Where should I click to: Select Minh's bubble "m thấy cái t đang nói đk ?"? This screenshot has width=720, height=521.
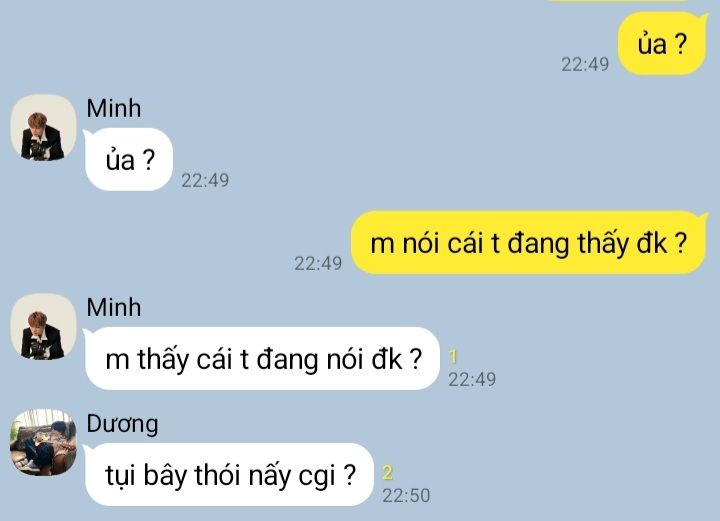point(262,359)
